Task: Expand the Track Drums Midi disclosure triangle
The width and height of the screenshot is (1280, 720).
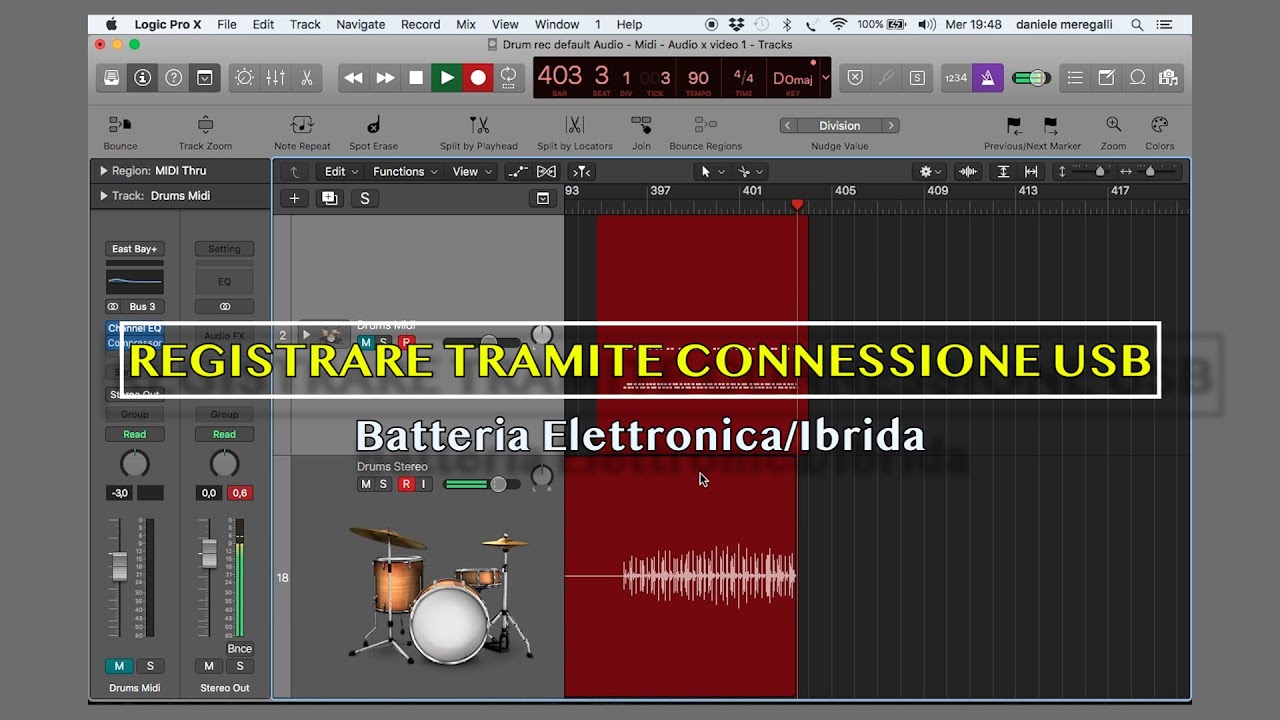Action: [103, 196]
